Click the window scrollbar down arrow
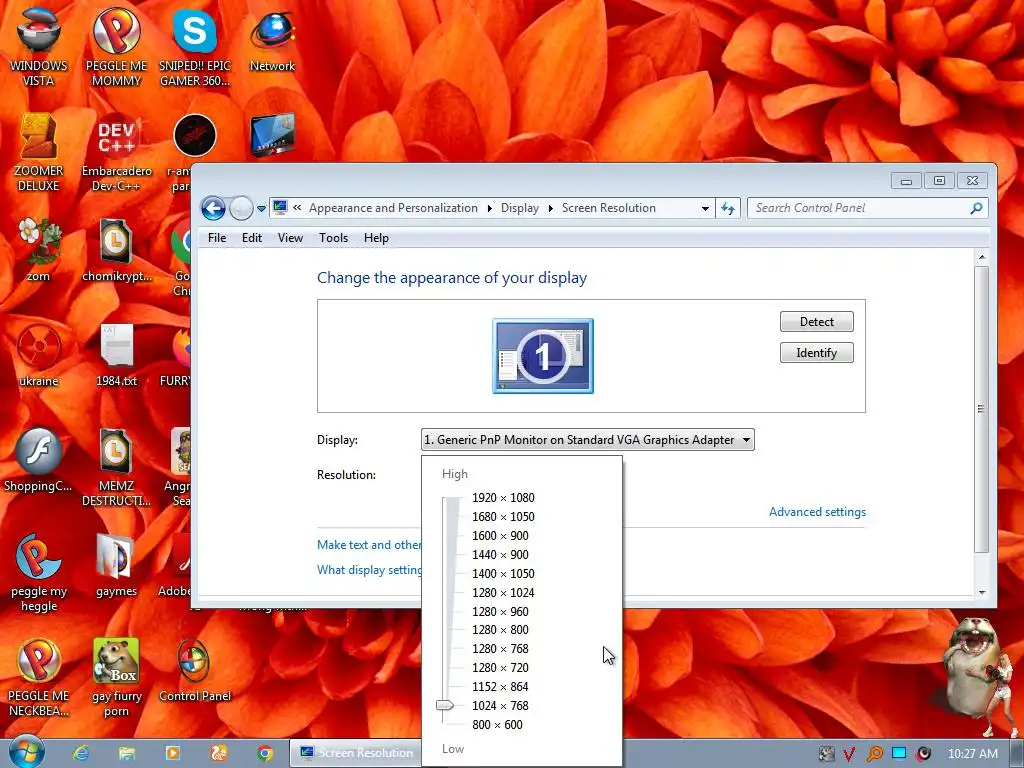The height and width of the screenshot is (768, 1024). (x=982, y=592)
